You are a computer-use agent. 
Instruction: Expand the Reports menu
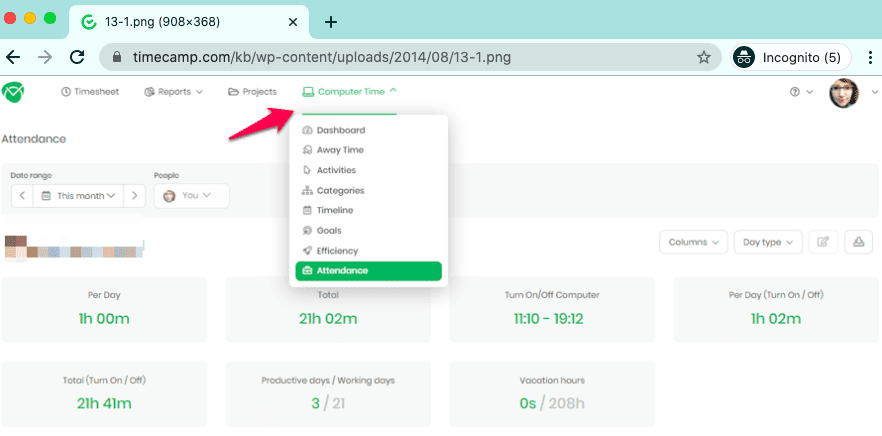point(173,92)
